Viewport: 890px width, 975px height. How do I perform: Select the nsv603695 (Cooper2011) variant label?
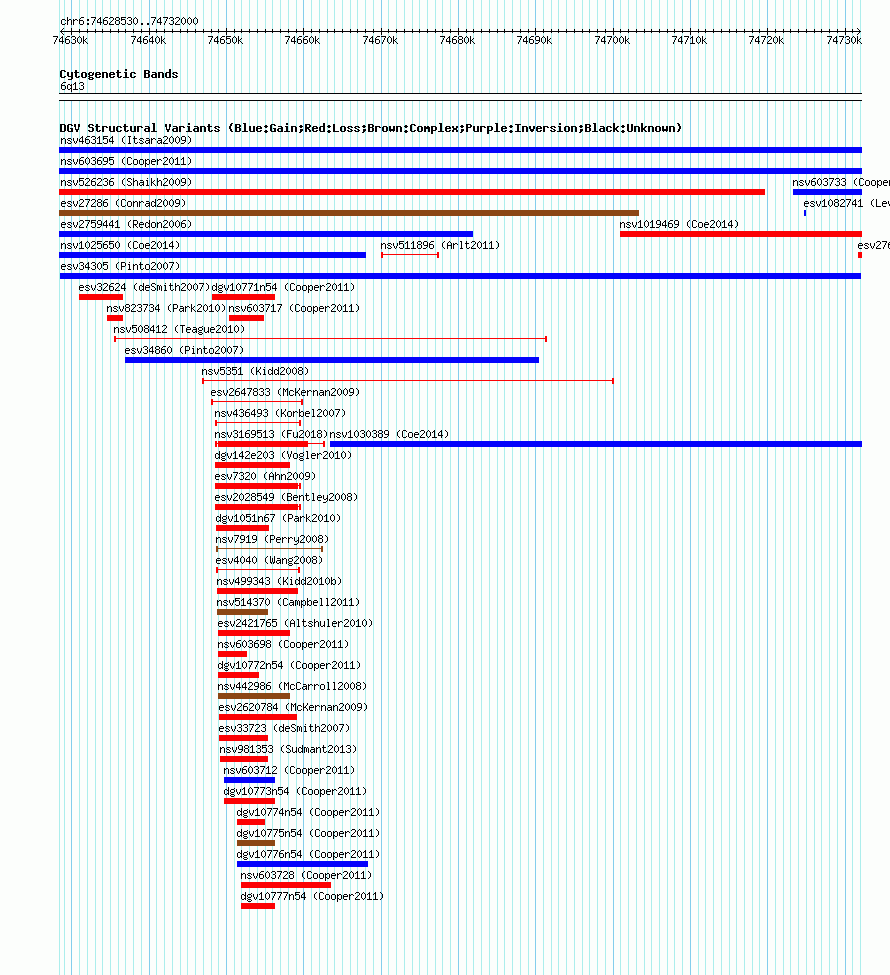(126, 162)
